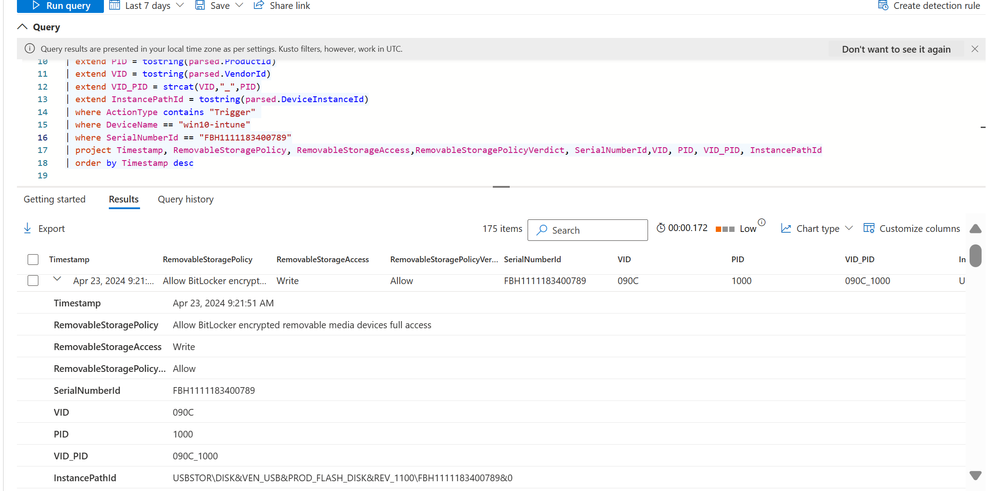Click query line 16 SerialNumberId filter
The height and width of the screenshot is (491, 999).
click(x=183, y=138)
